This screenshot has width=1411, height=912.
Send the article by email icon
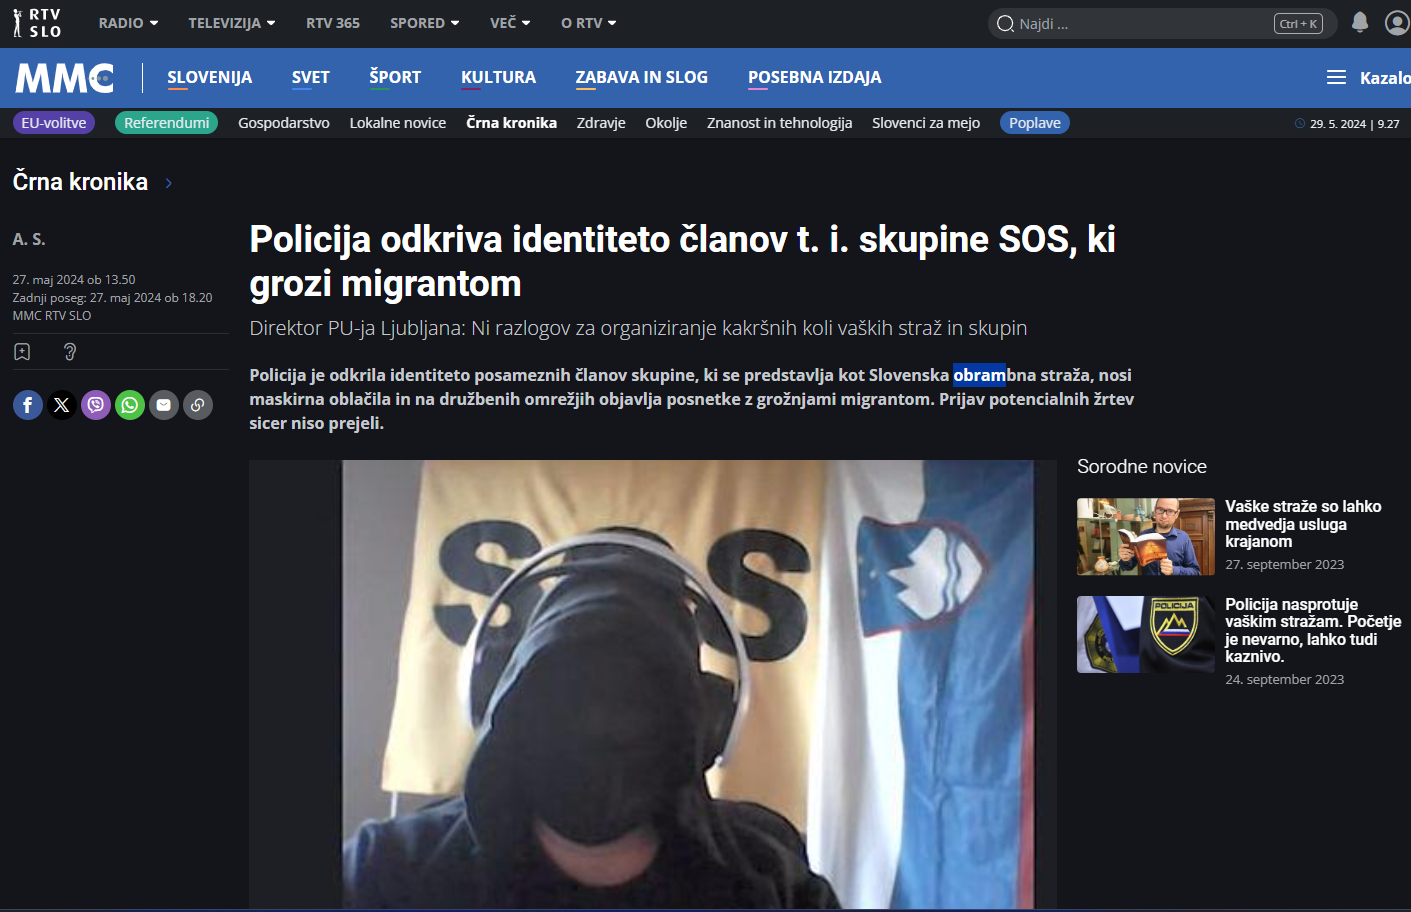(164, 405)
